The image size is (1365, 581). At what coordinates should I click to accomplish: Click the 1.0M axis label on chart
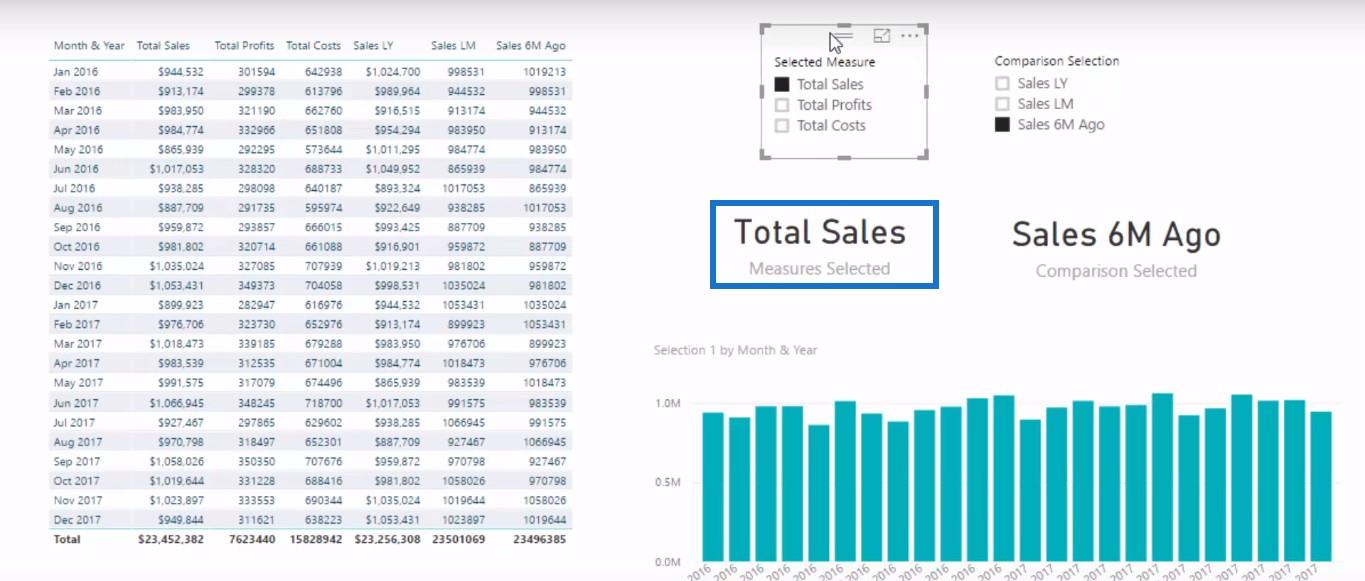point(667,404)
